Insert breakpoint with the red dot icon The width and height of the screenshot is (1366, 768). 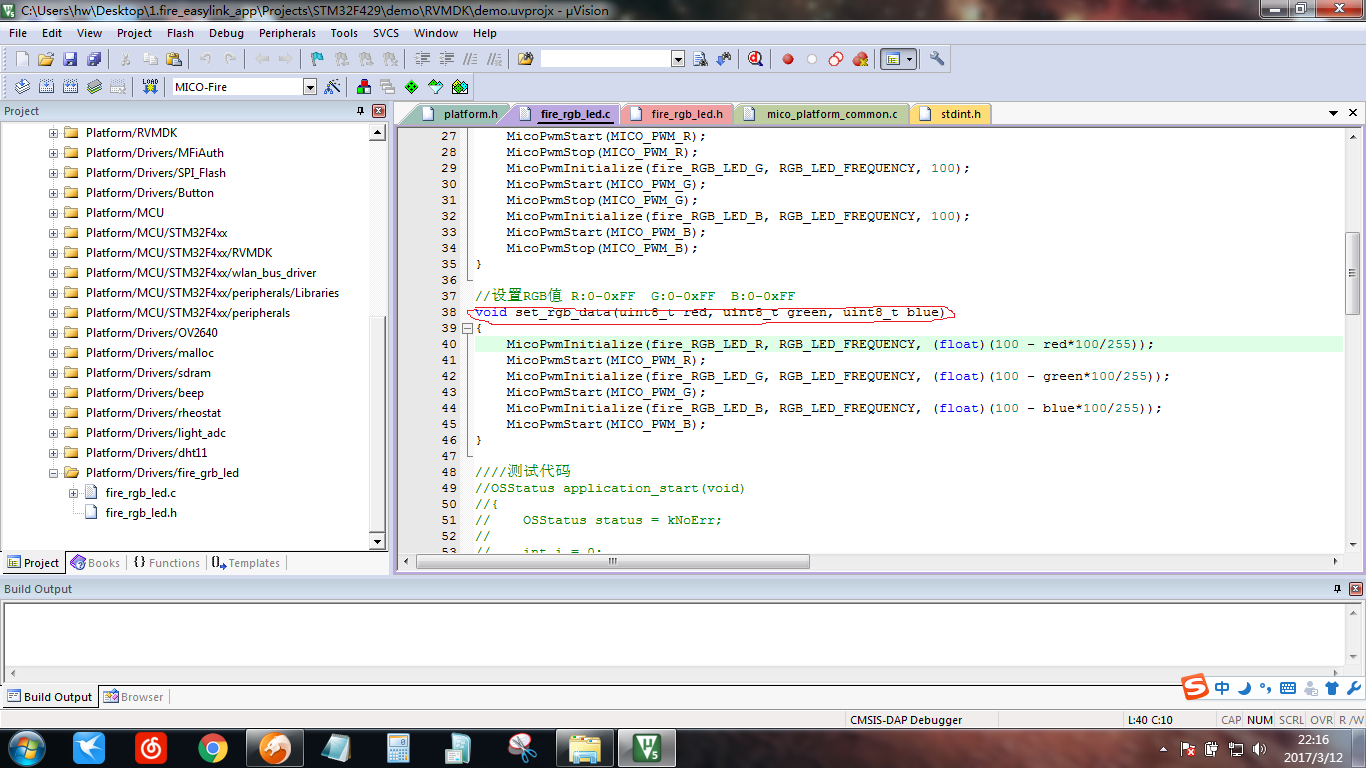(788, 59)
